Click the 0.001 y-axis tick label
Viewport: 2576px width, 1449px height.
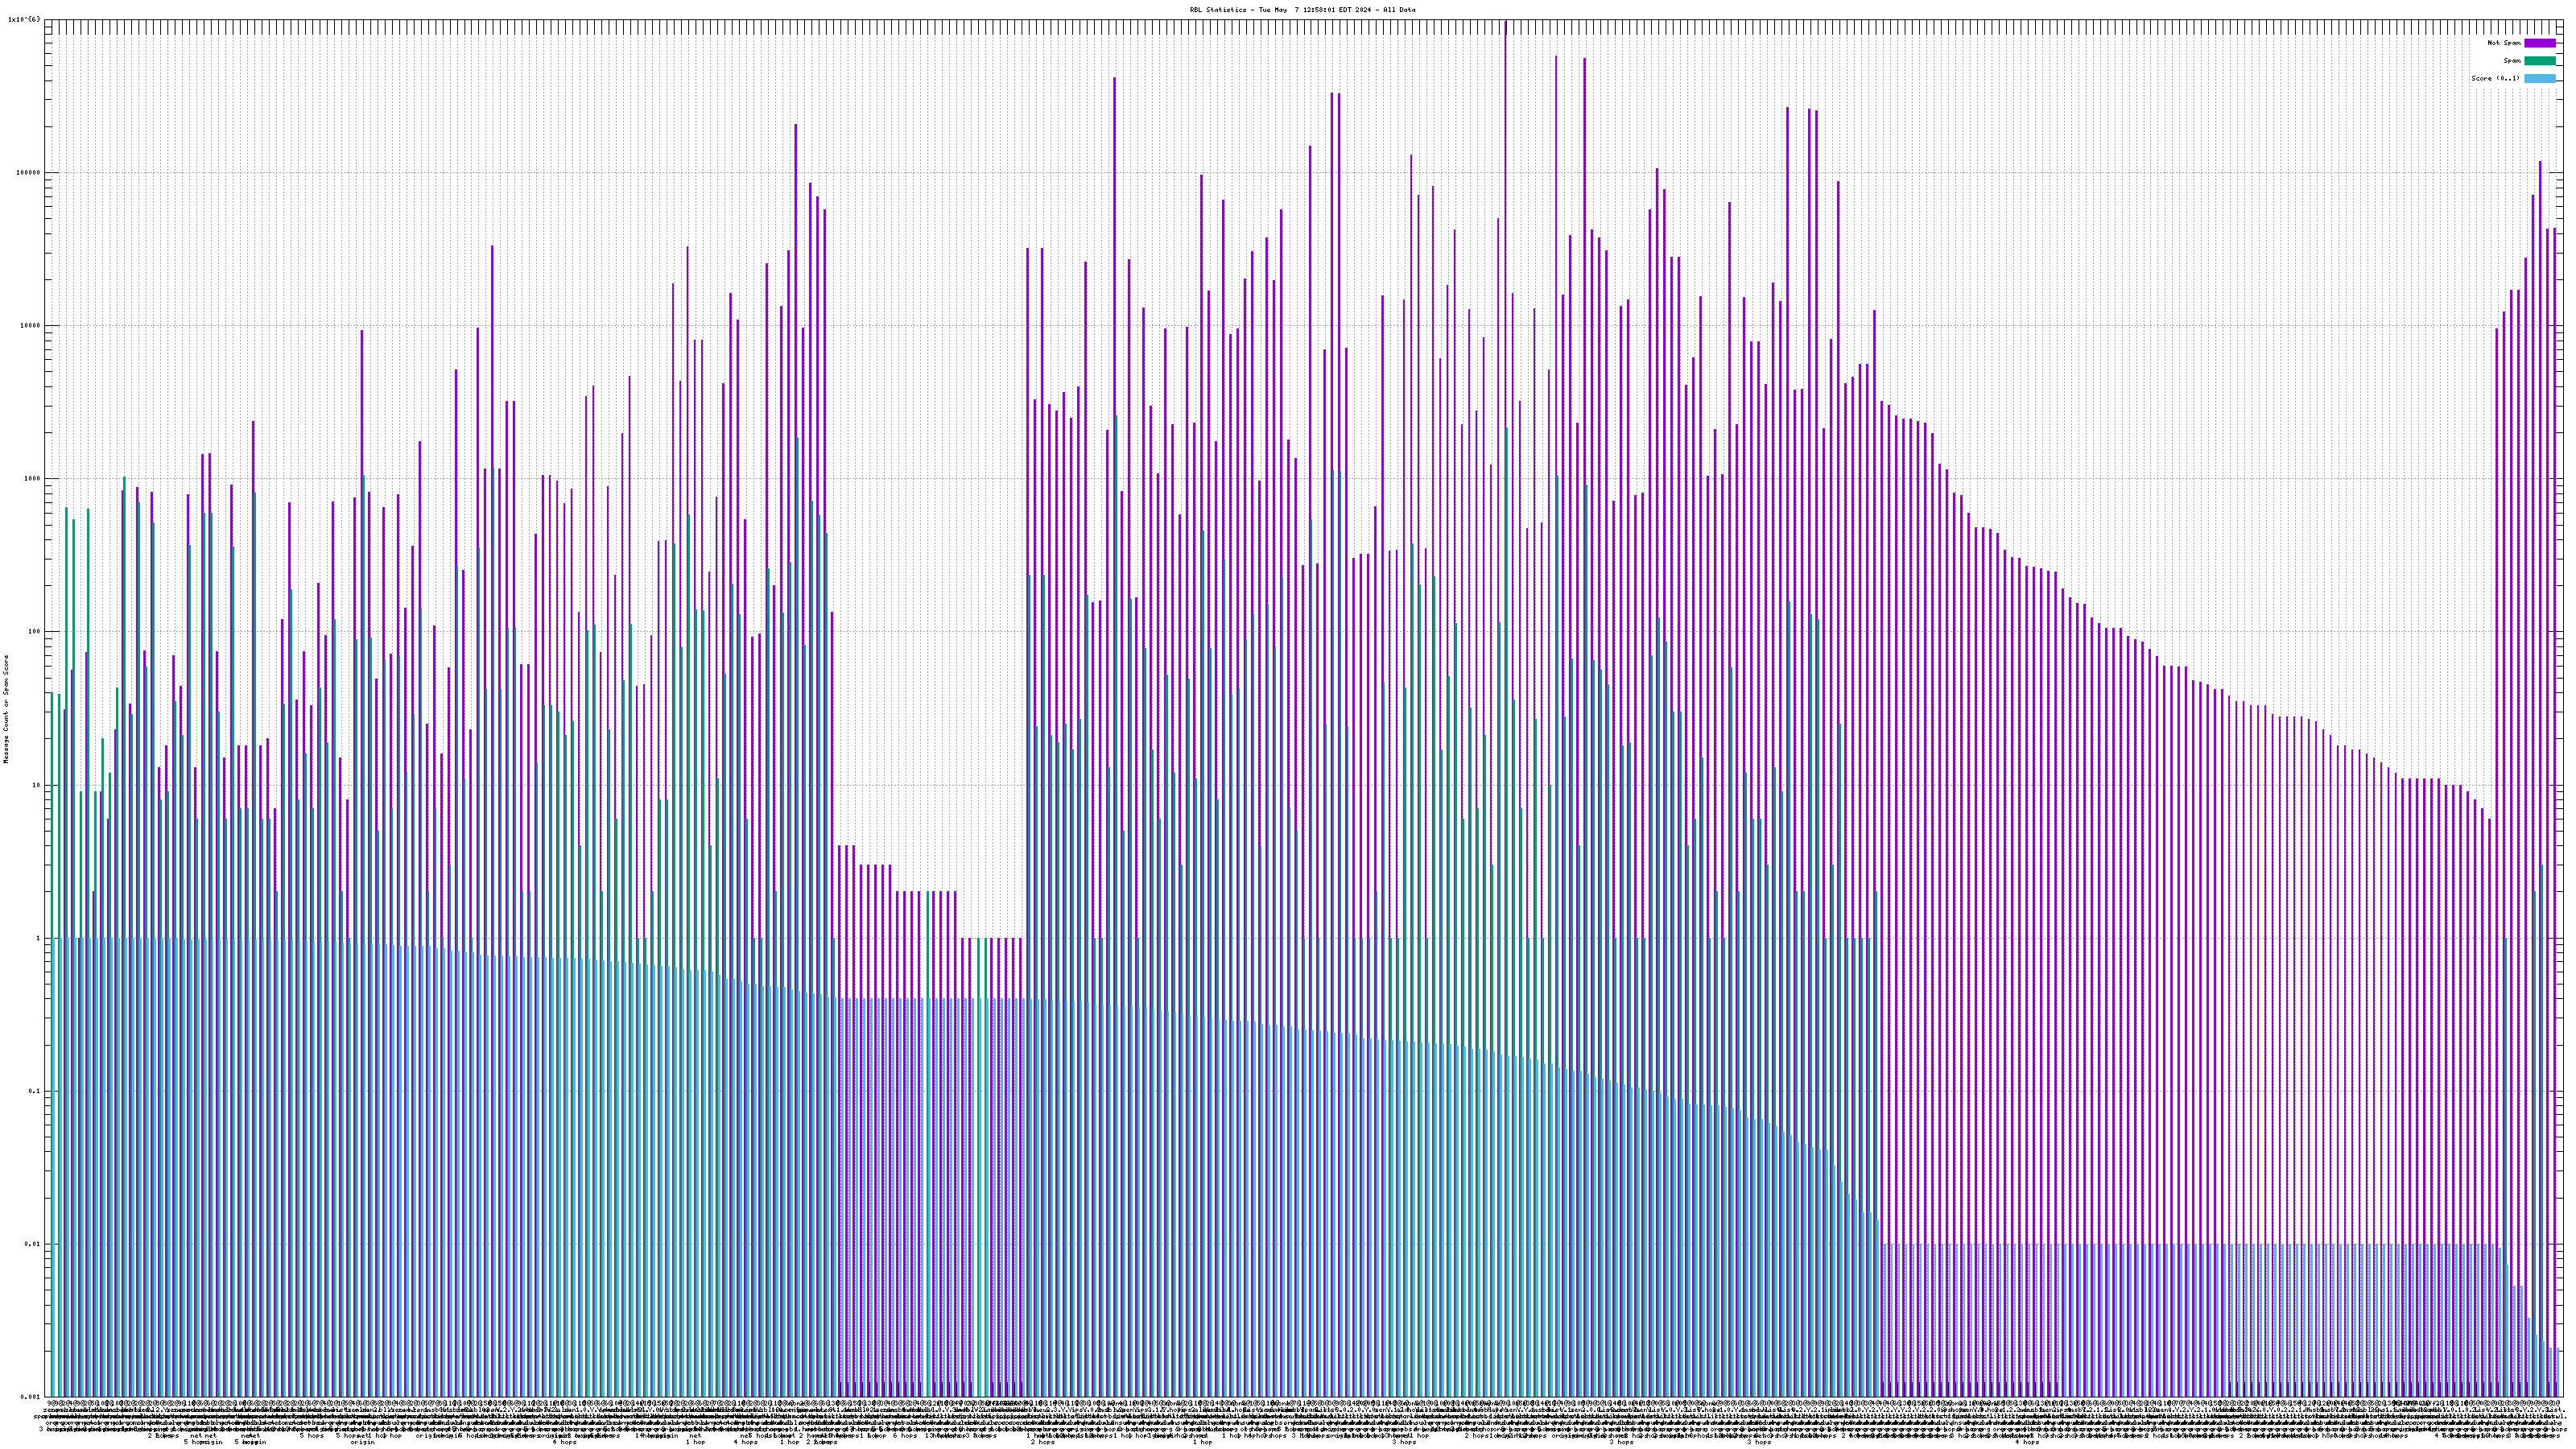30,1397
